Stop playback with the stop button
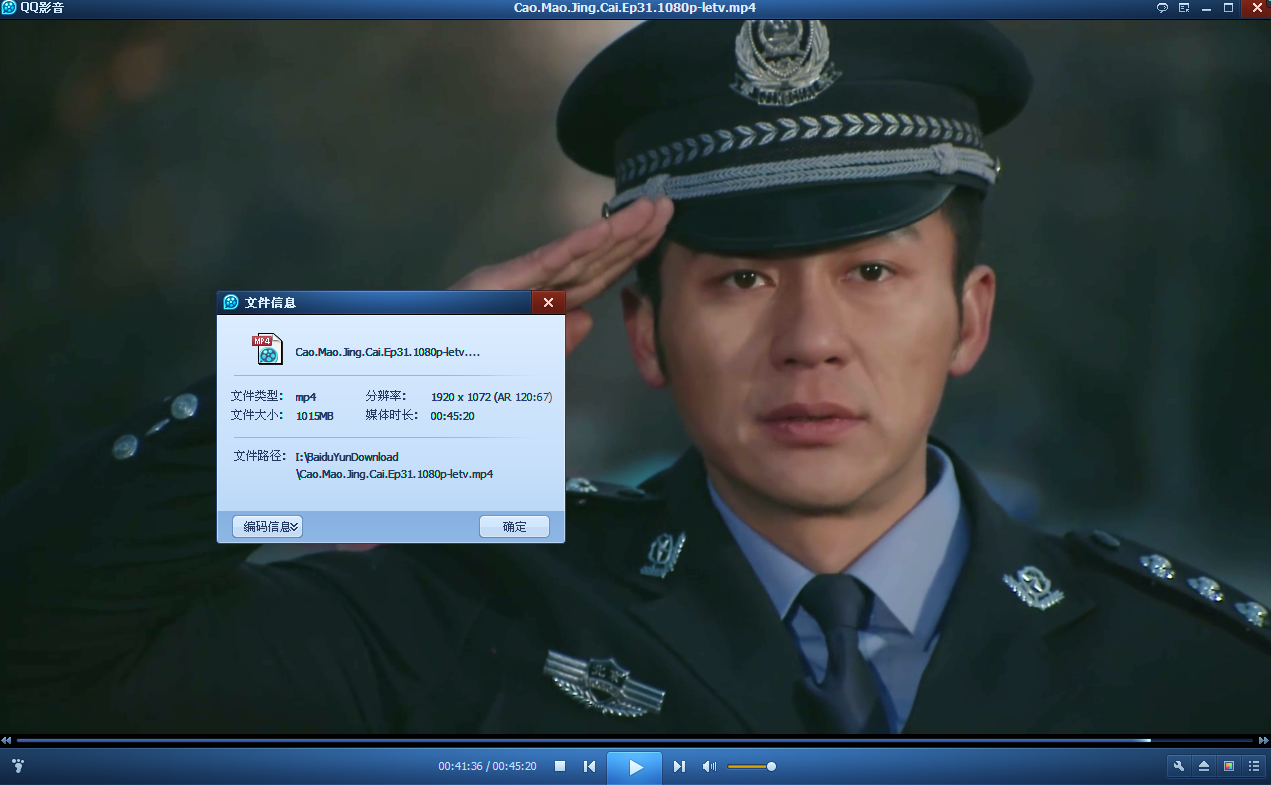The height and width of the screenshot is (785, 1271). coord(559,766)
